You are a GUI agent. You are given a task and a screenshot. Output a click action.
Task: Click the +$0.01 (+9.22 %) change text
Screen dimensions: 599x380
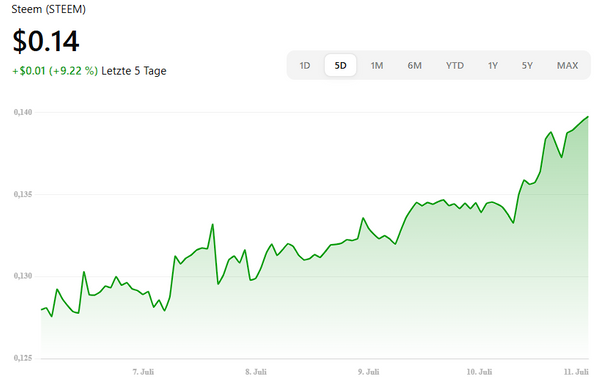pyautogui.click(x=55, y=71)
